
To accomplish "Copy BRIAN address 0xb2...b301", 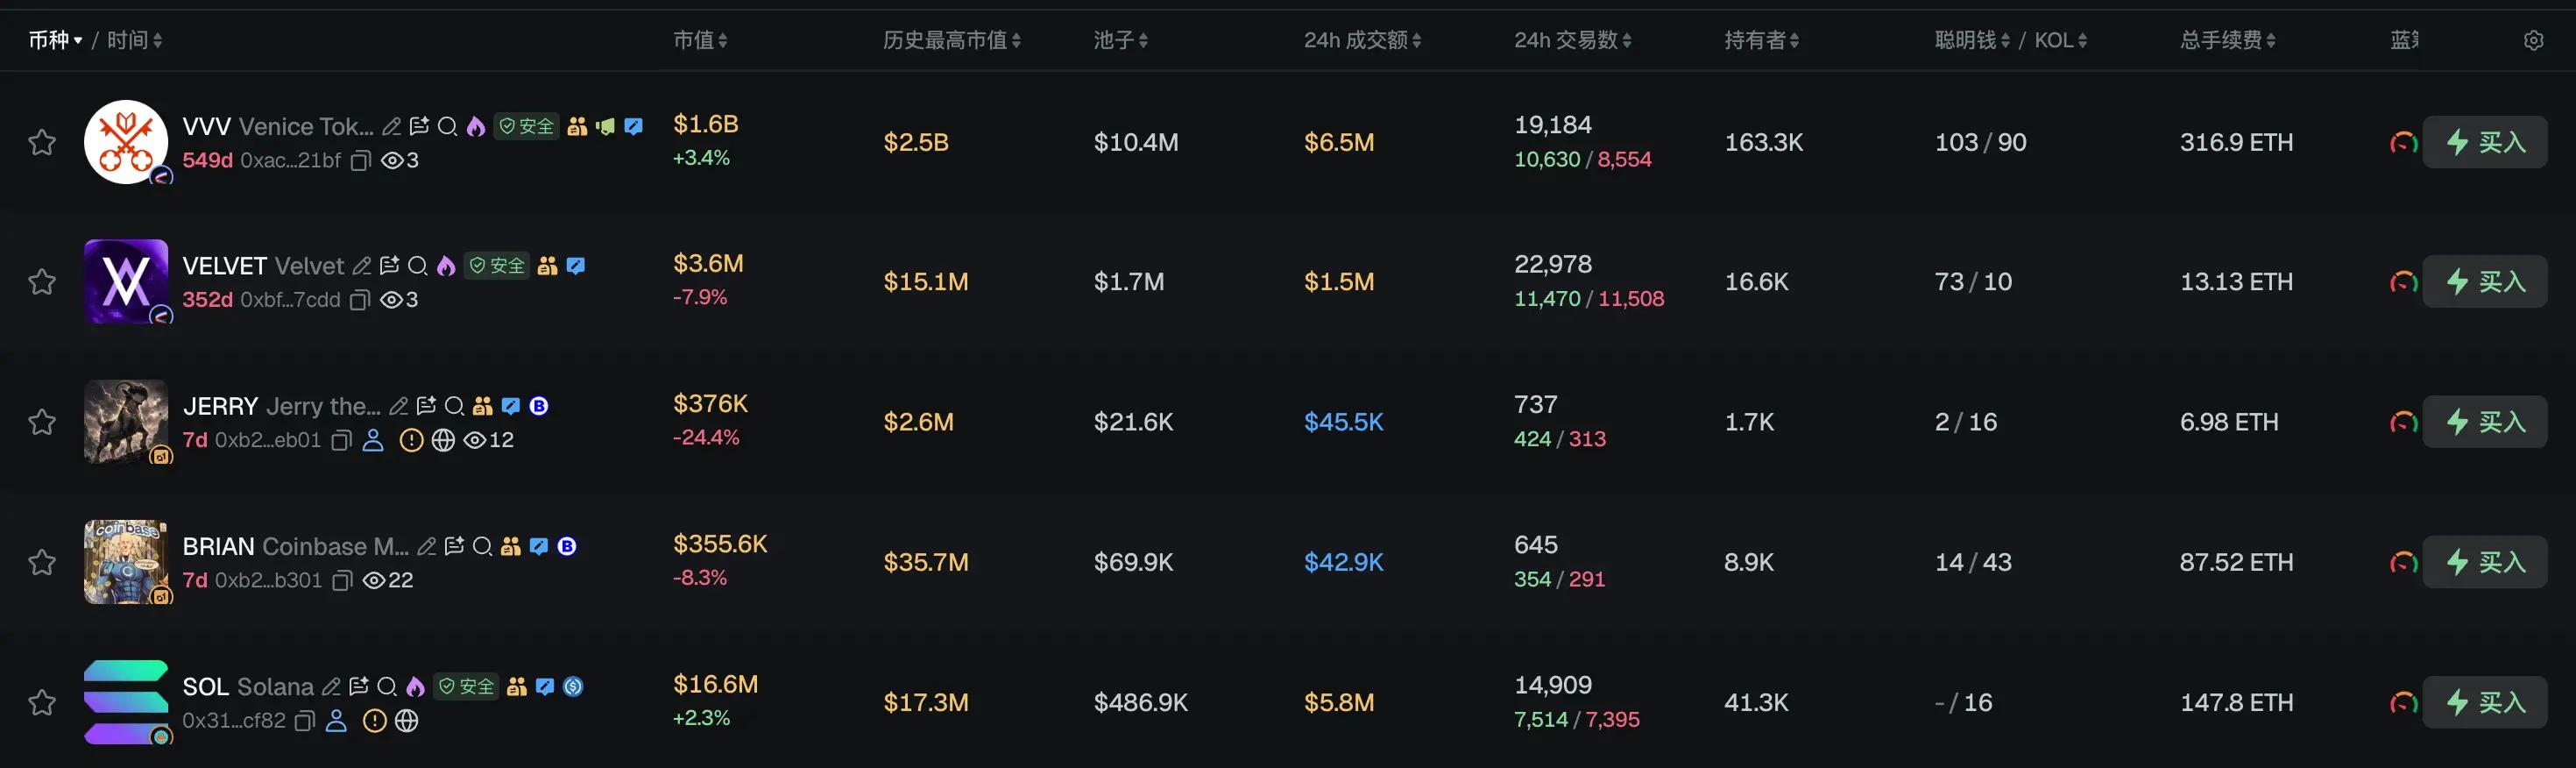I will click(342, 580).
